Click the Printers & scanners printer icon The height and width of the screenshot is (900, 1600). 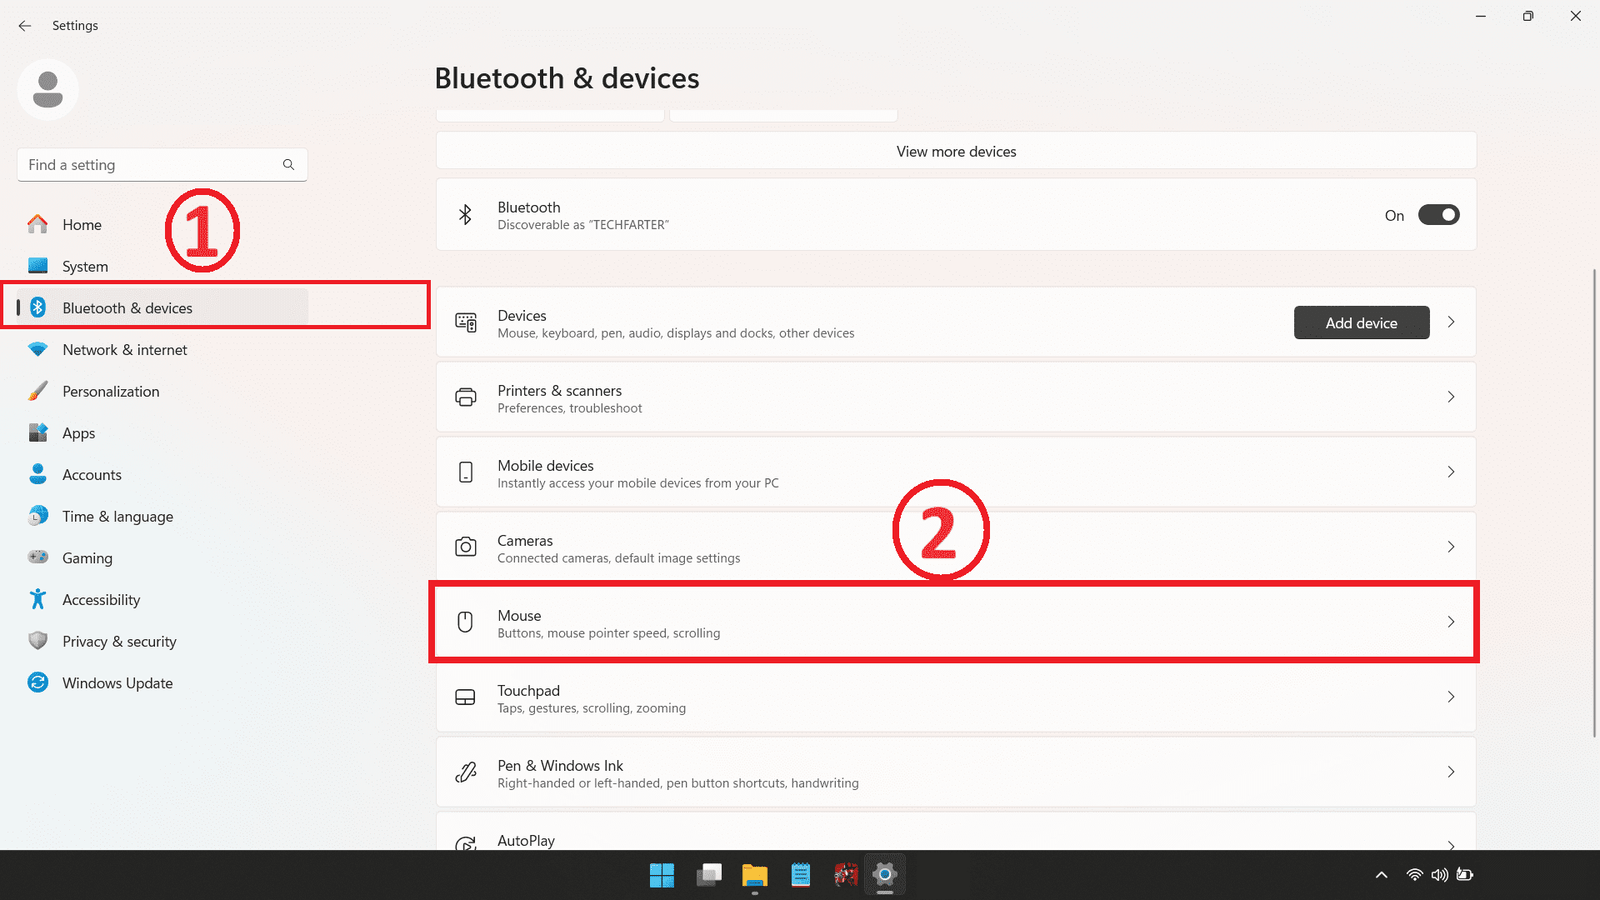coord(465,398)
